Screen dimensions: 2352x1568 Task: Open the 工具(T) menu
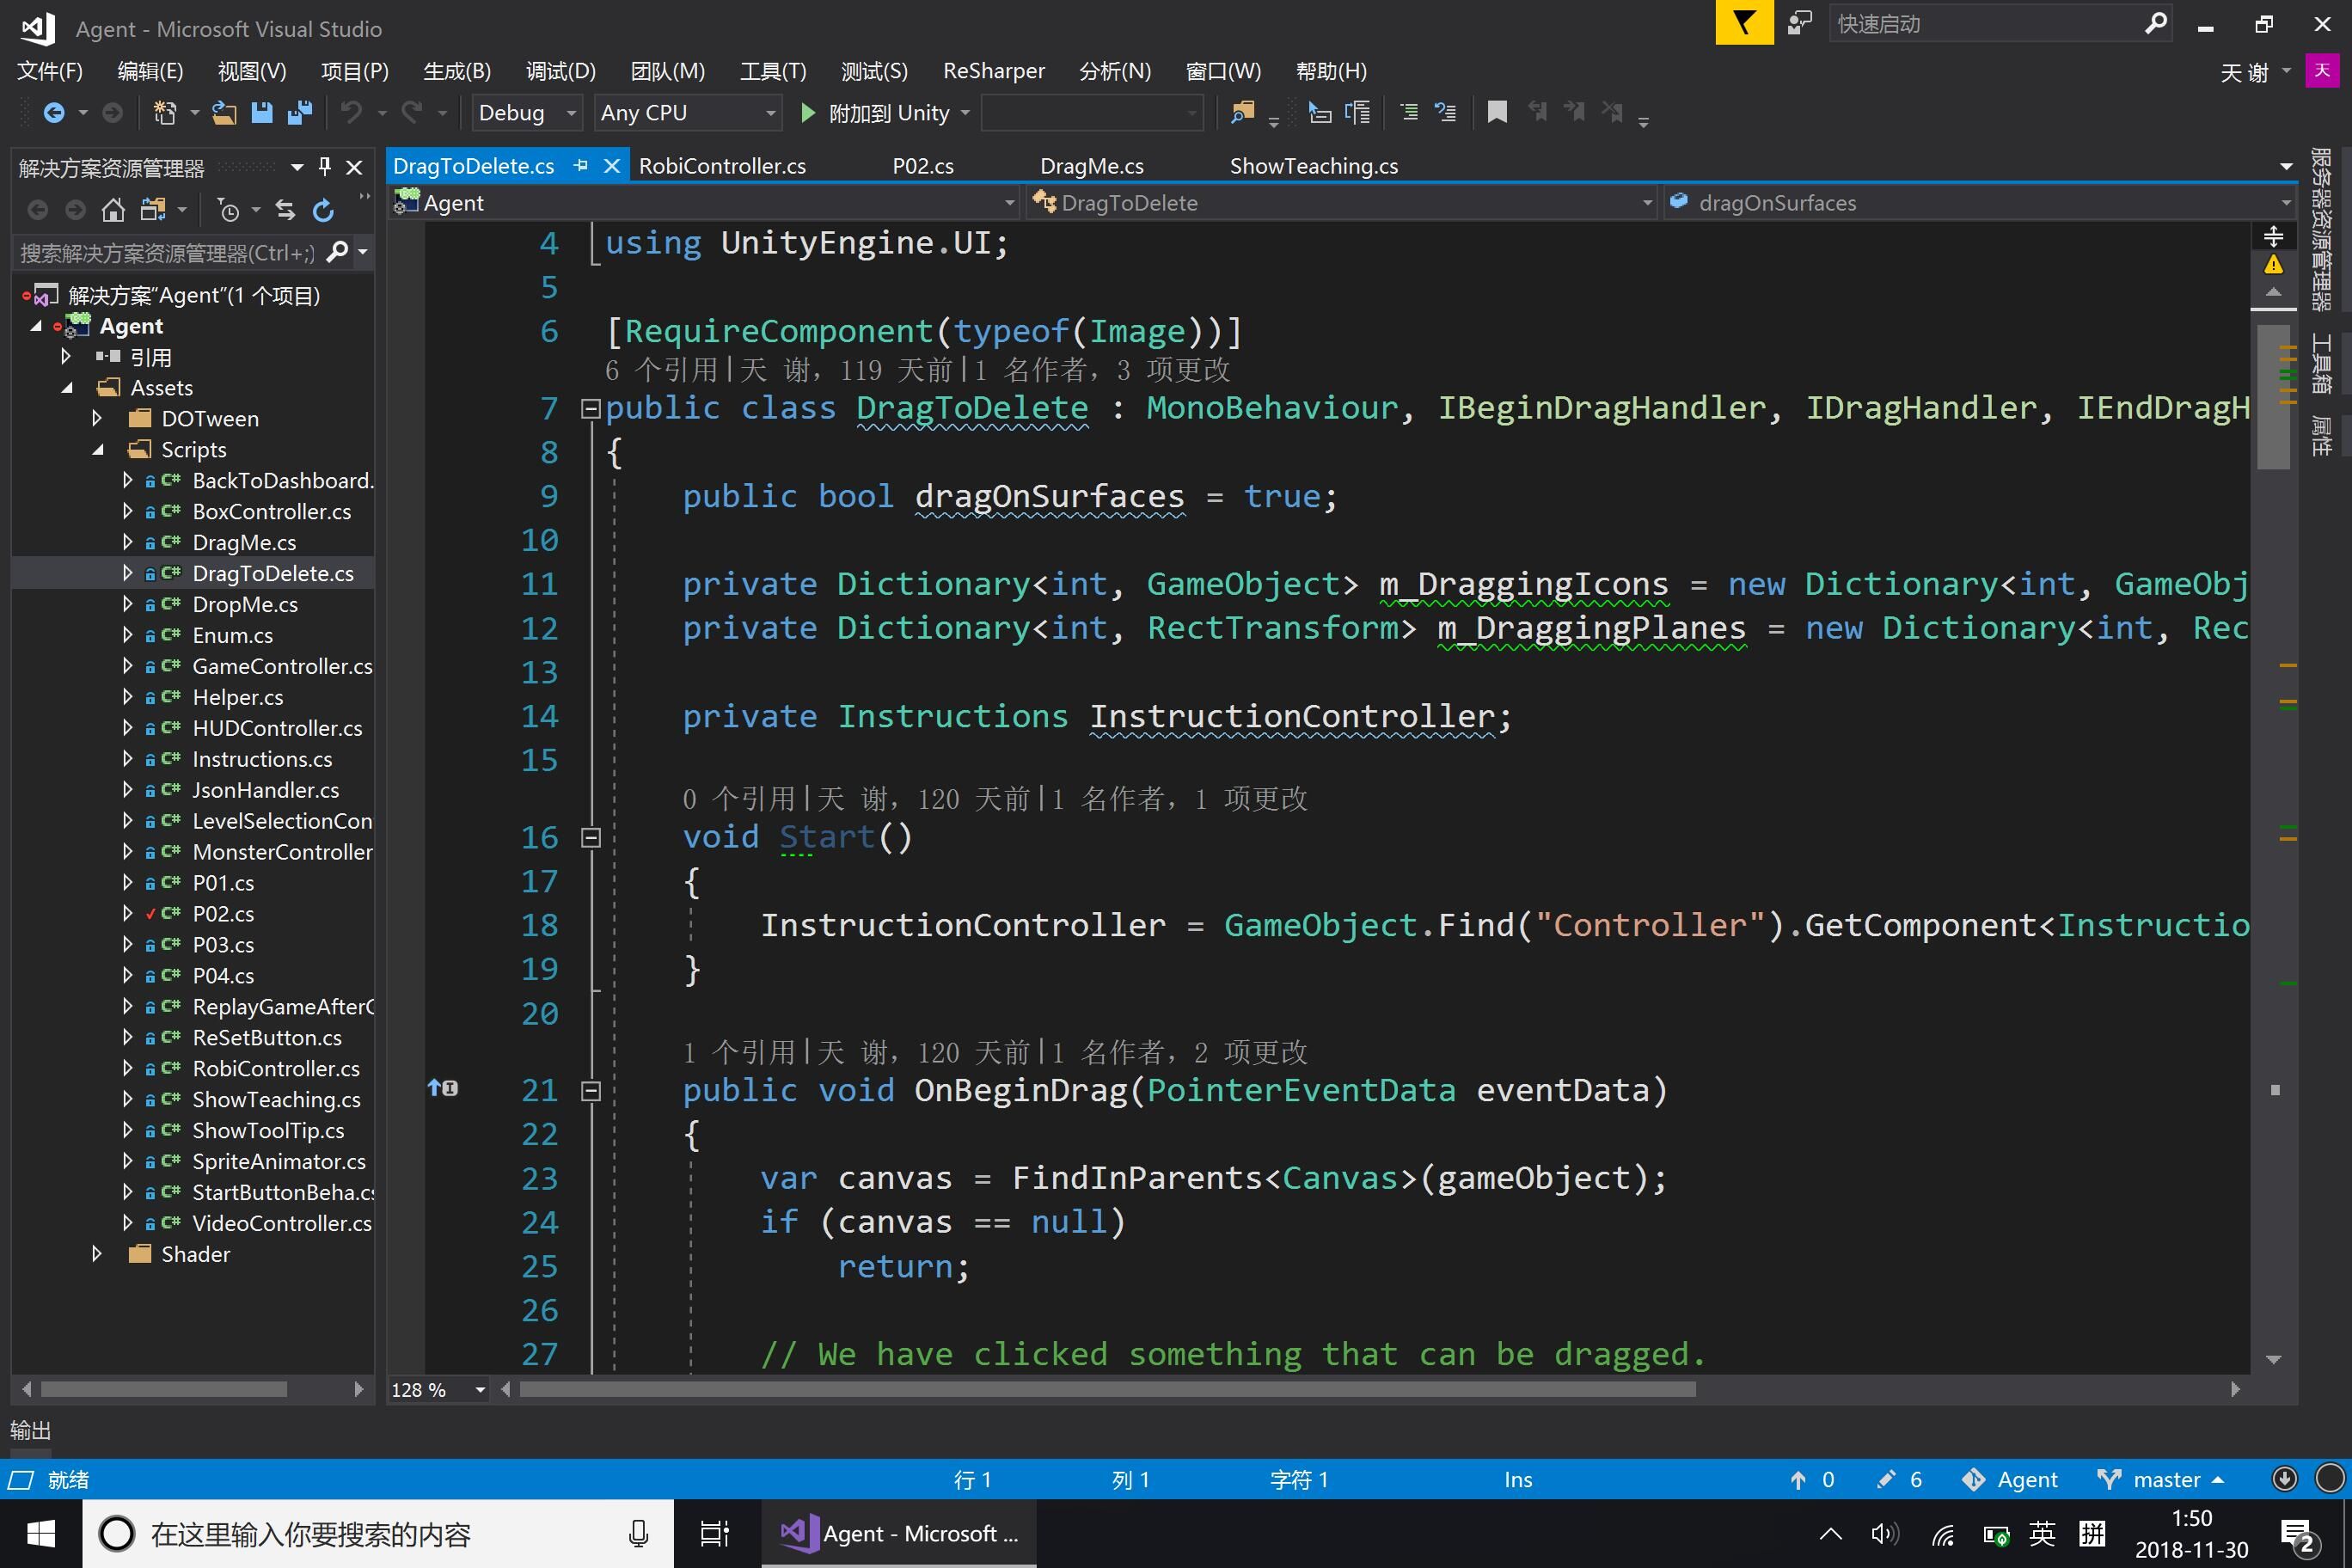773,71
